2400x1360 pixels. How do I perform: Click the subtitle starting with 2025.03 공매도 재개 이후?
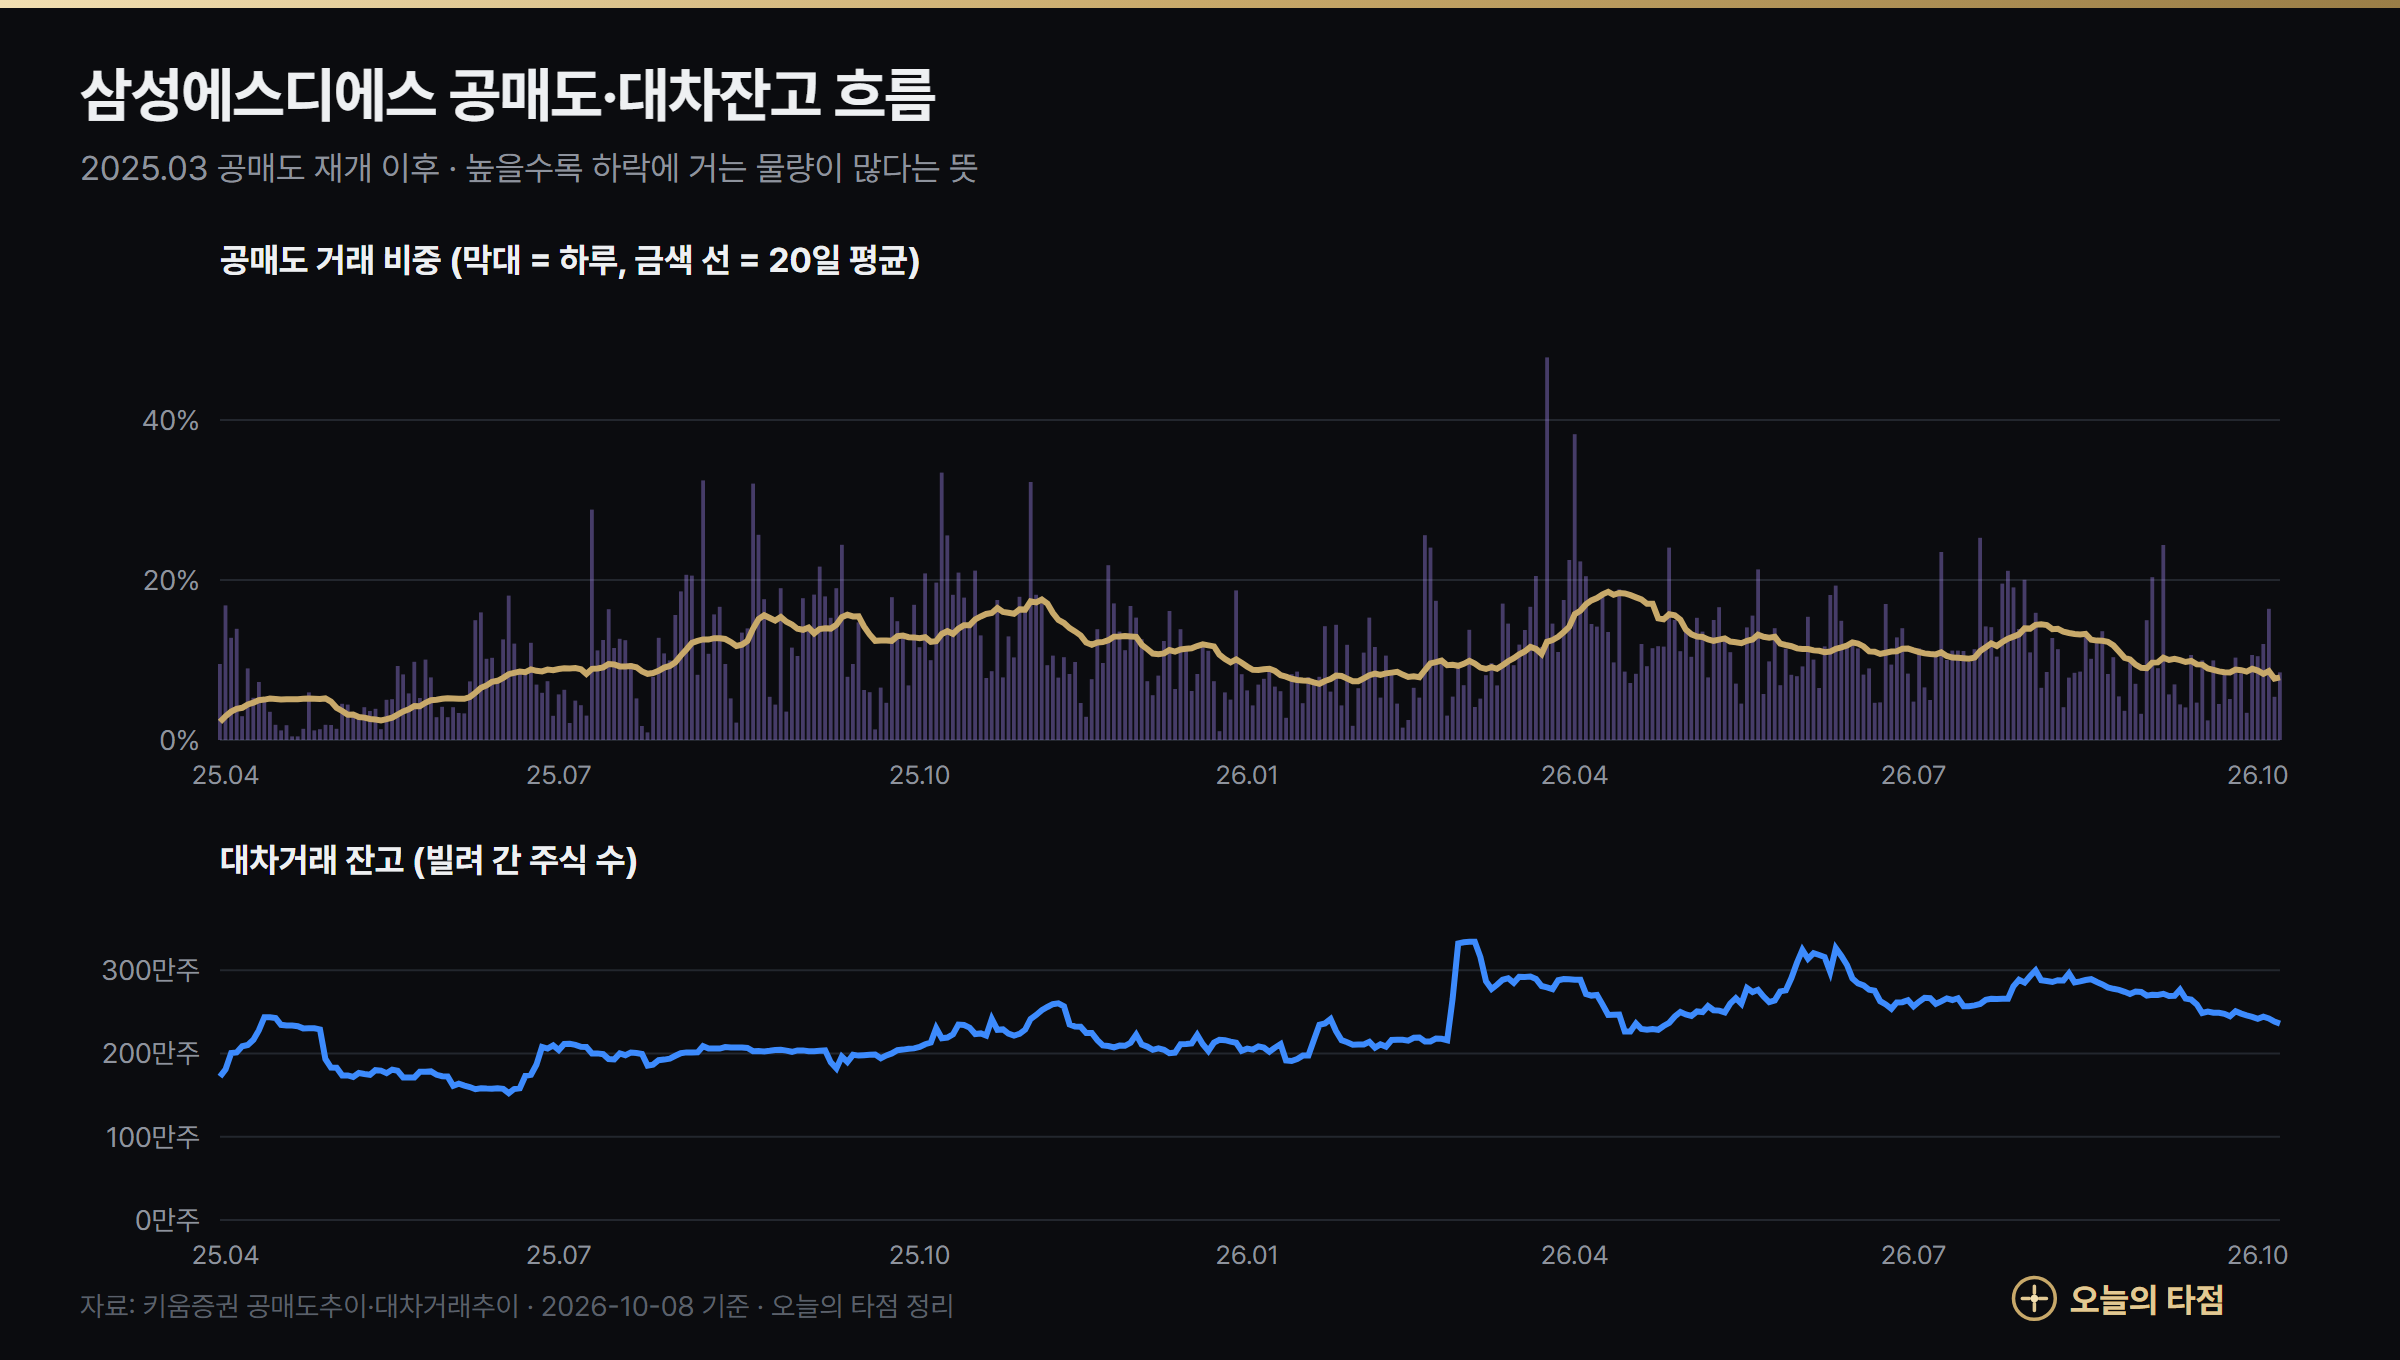(x=529, y=167)
